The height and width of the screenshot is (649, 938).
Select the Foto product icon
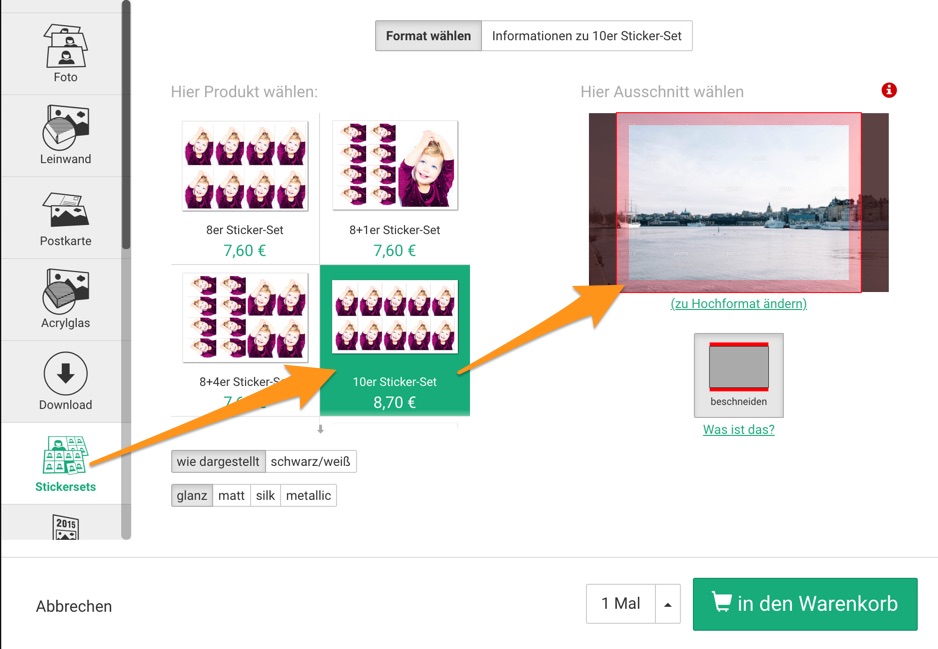65,45
